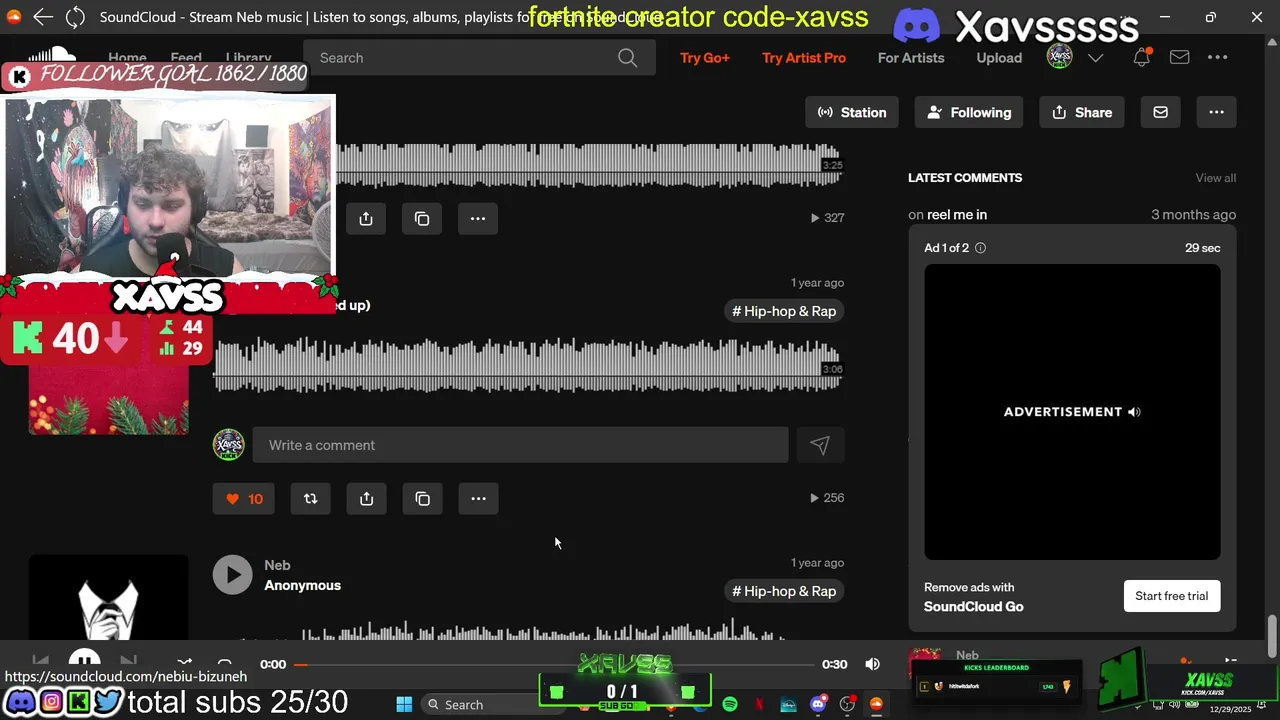
Task: Toggle the advertisement sound icon
Action: click(x=1134, y=412)
